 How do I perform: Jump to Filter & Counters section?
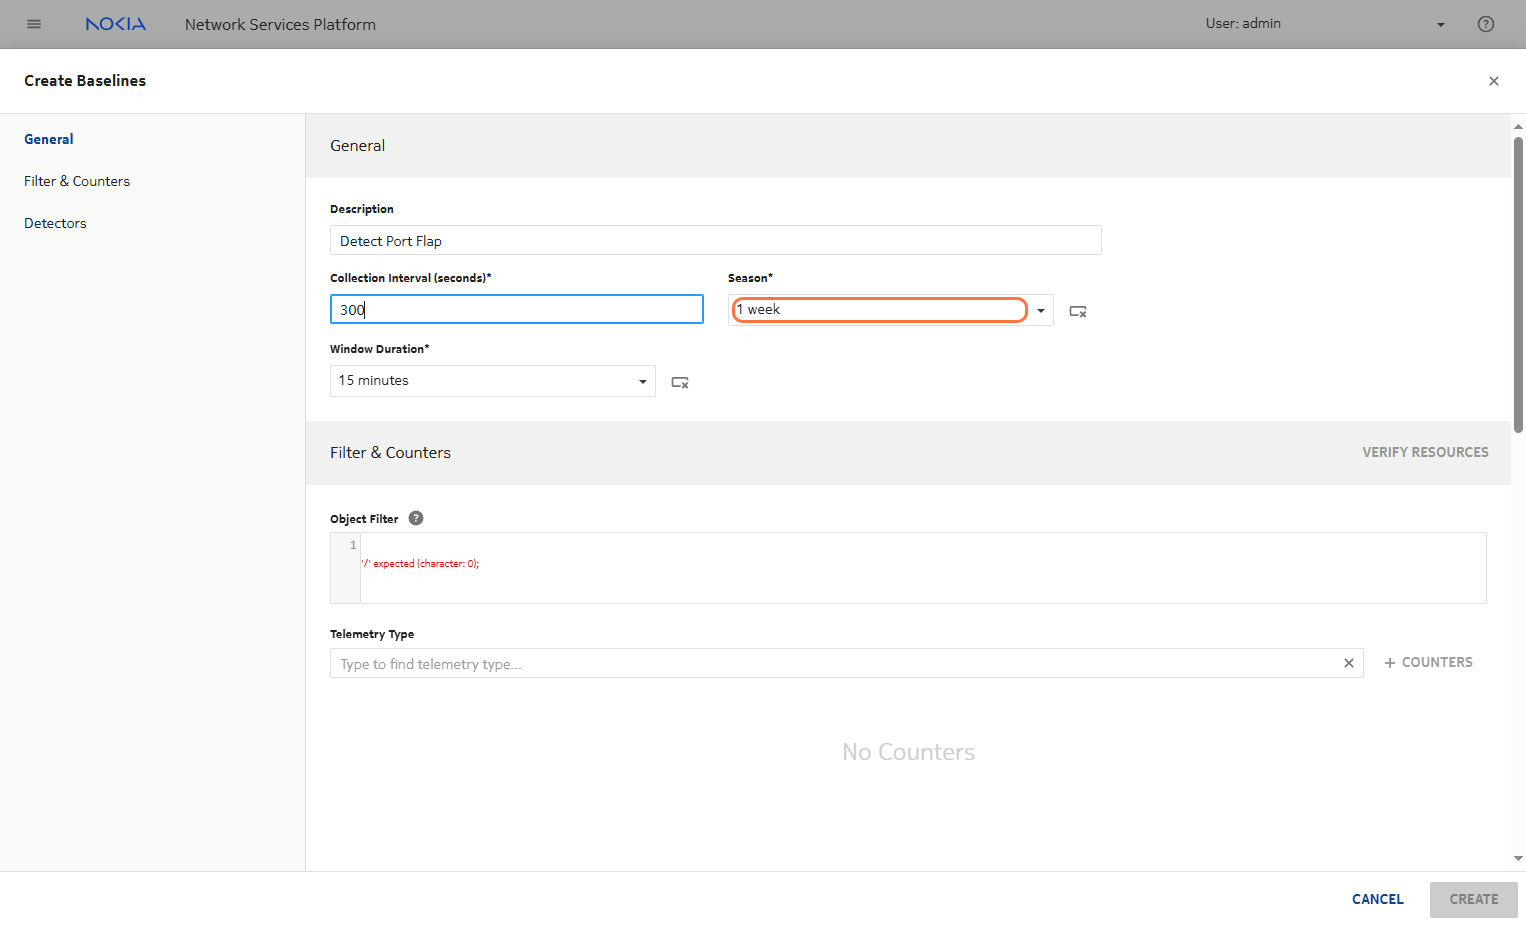tap(77, 181)
